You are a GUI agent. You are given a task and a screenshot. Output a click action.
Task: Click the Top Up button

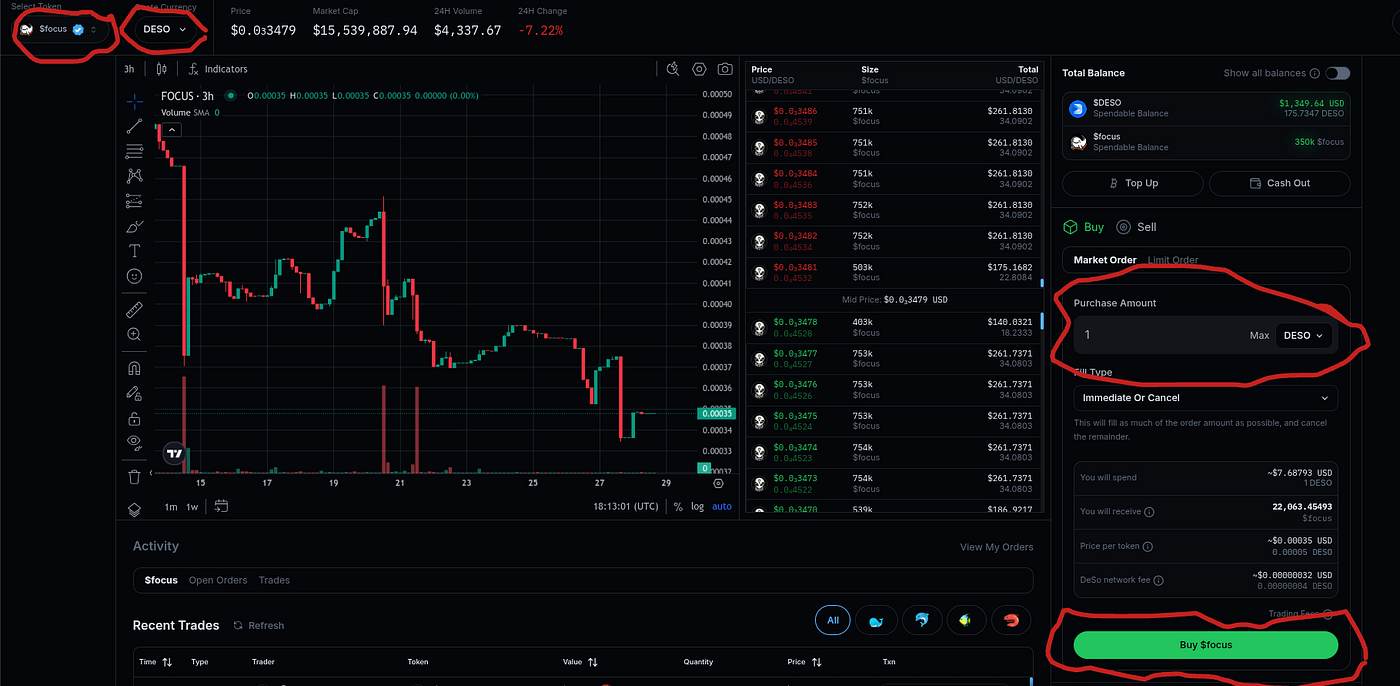pyautogui.click(x=1132, y=183)
